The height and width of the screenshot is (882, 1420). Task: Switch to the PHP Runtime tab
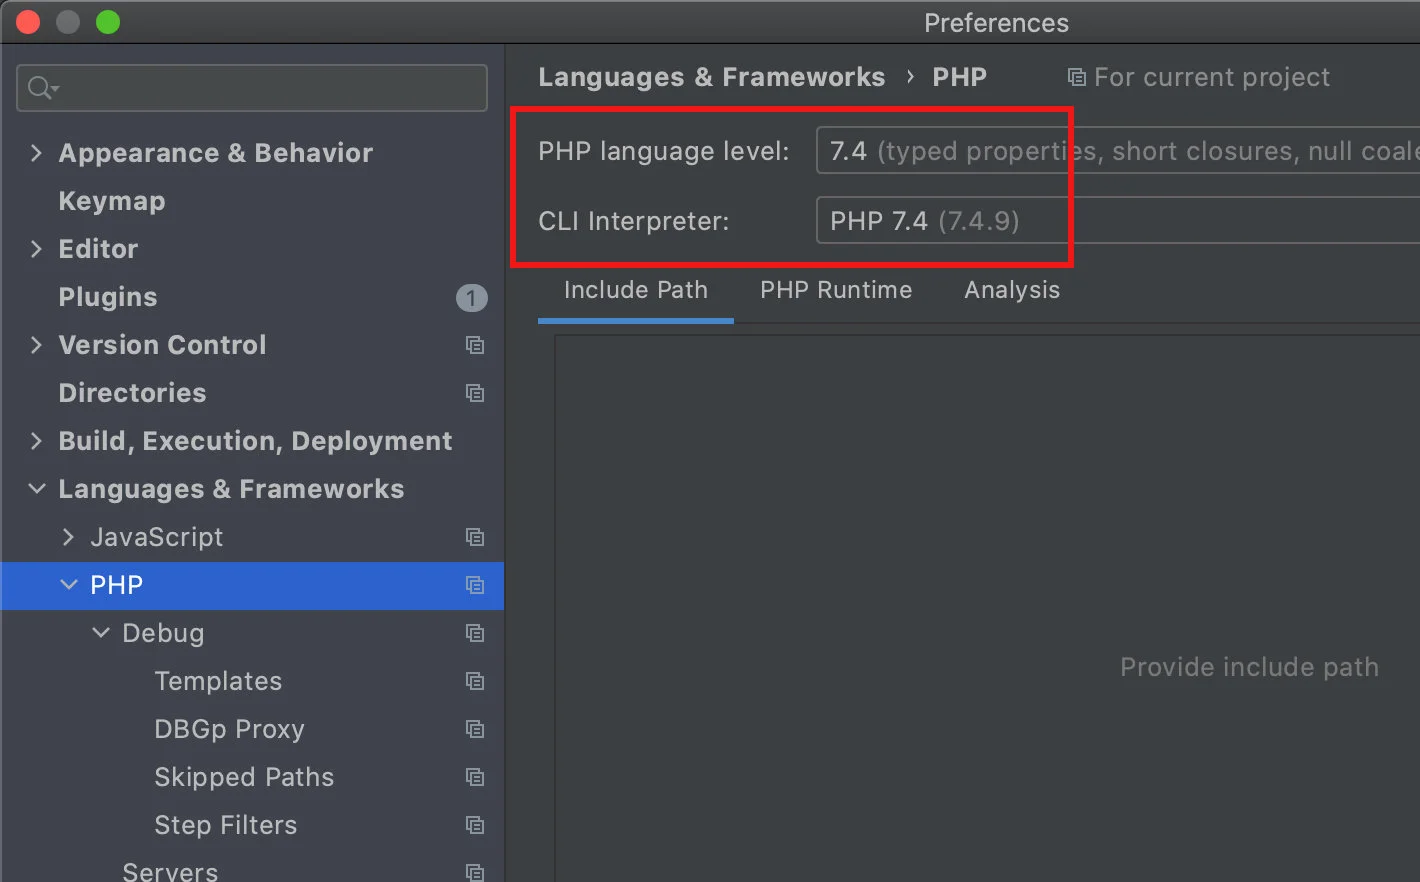(836, 290)
